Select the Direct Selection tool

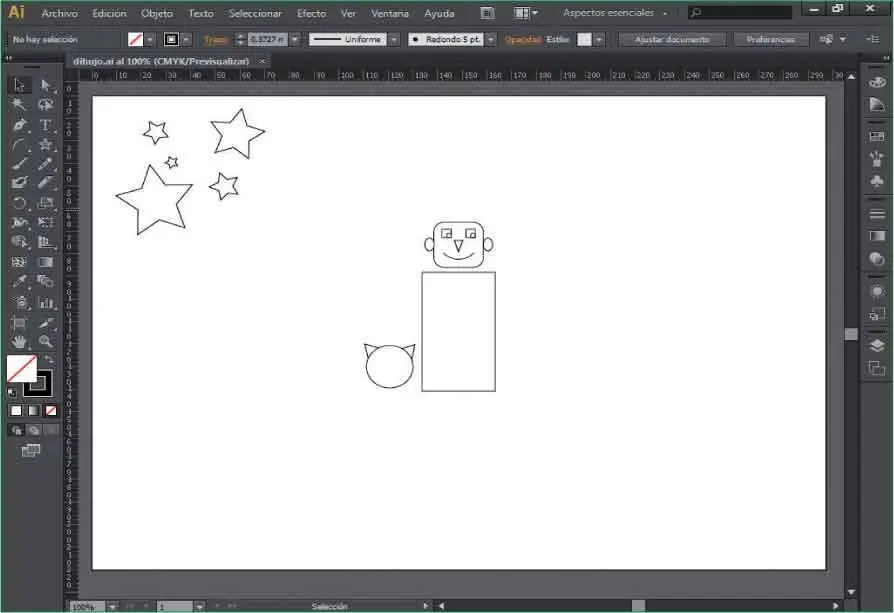click(x=46, y=85)
